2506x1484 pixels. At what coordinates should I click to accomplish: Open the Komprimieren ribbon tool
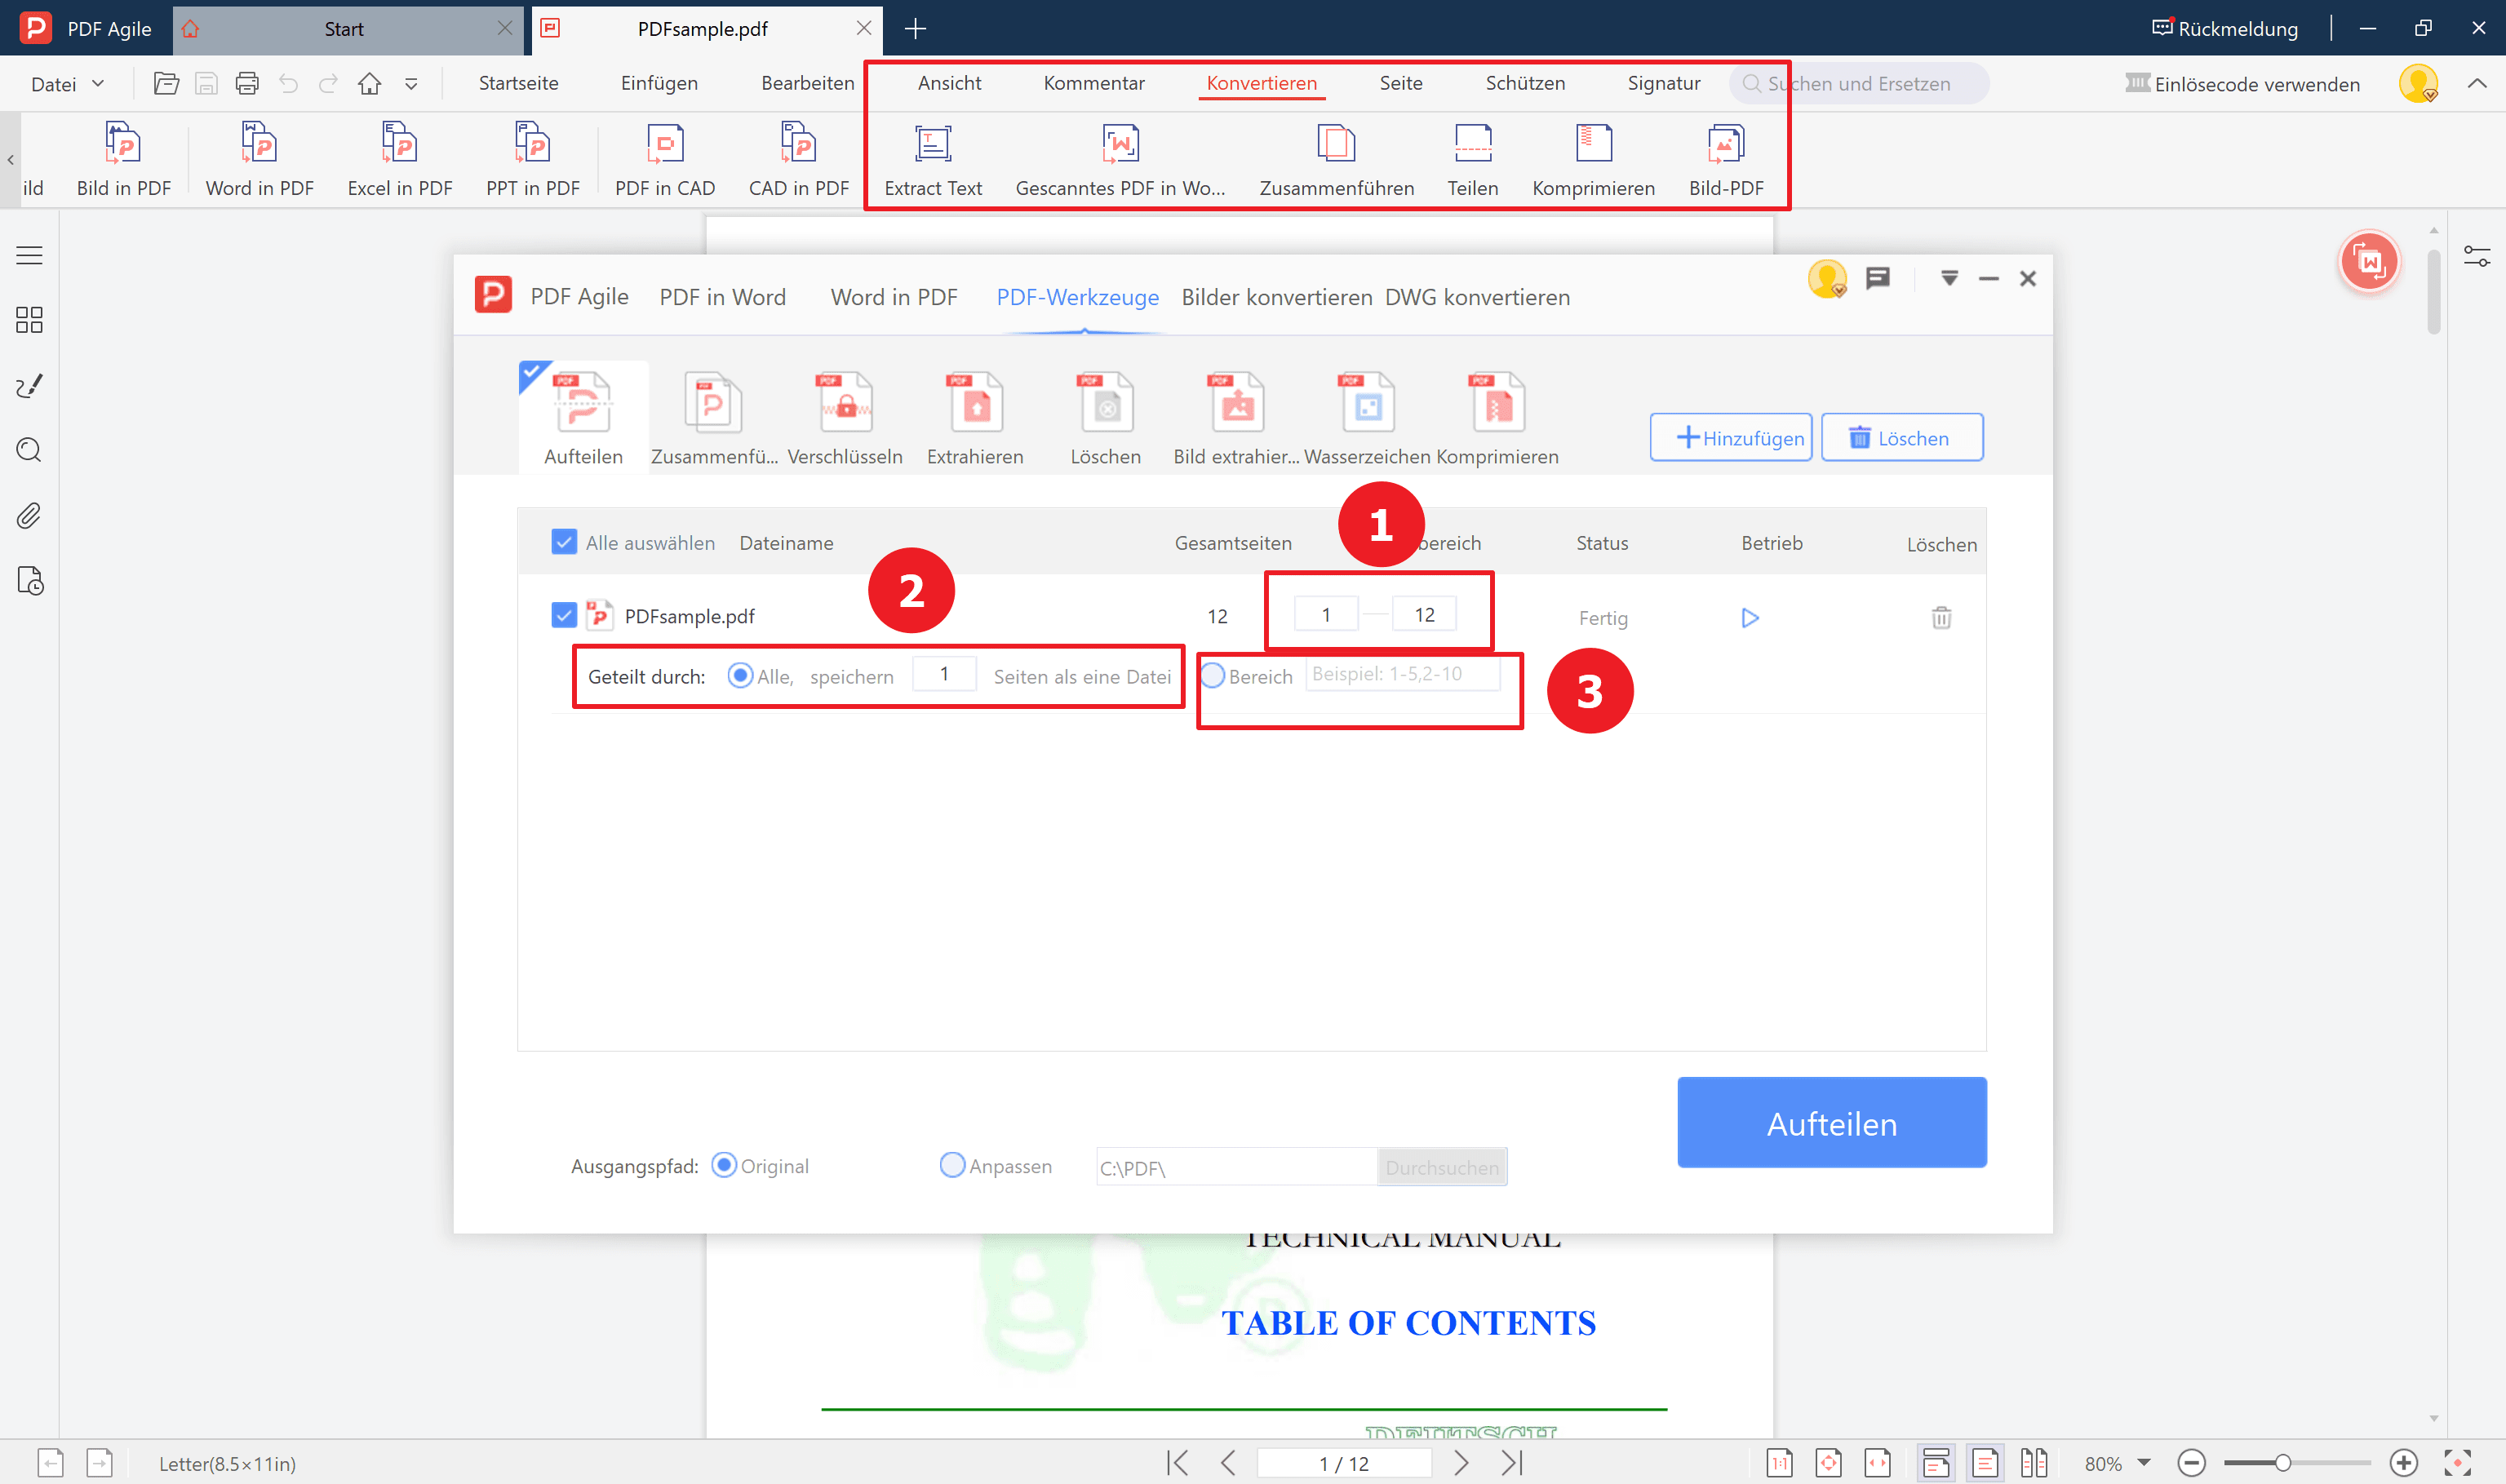point(1593,159)
